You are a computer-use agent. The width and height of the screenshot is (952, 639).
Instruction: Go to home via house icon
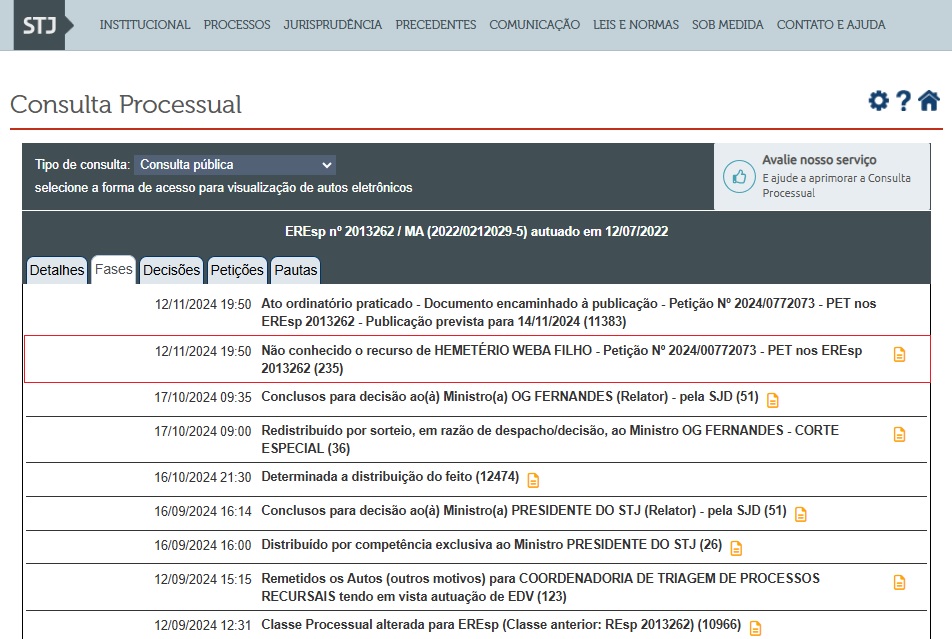(x=929, y=101)
